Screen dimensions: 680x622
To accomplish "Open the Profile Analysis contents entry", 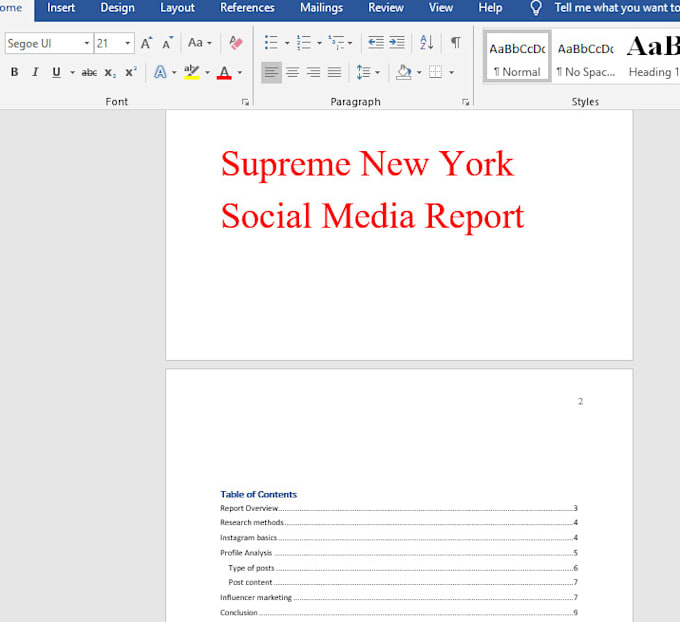I will pos(399,553).
